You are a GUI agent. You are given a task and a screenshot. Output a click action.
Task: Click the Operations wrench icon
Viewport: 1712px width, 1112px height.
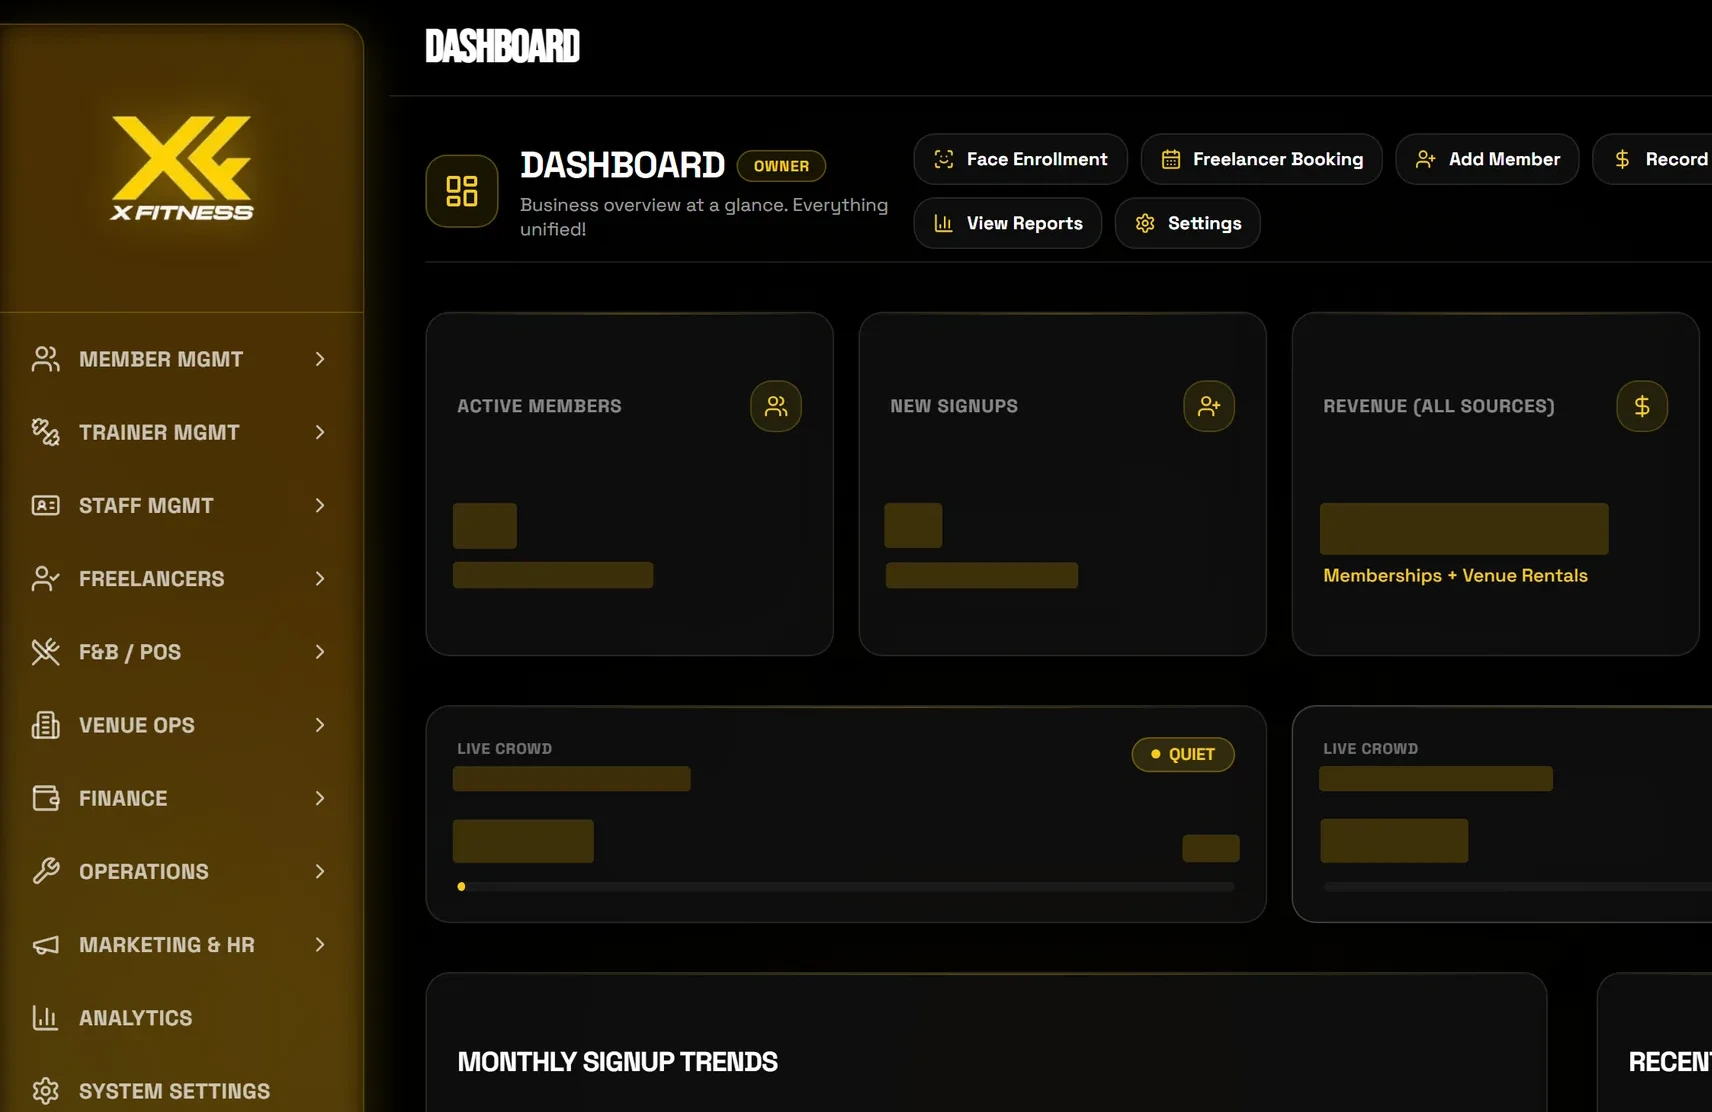point(45,871)
